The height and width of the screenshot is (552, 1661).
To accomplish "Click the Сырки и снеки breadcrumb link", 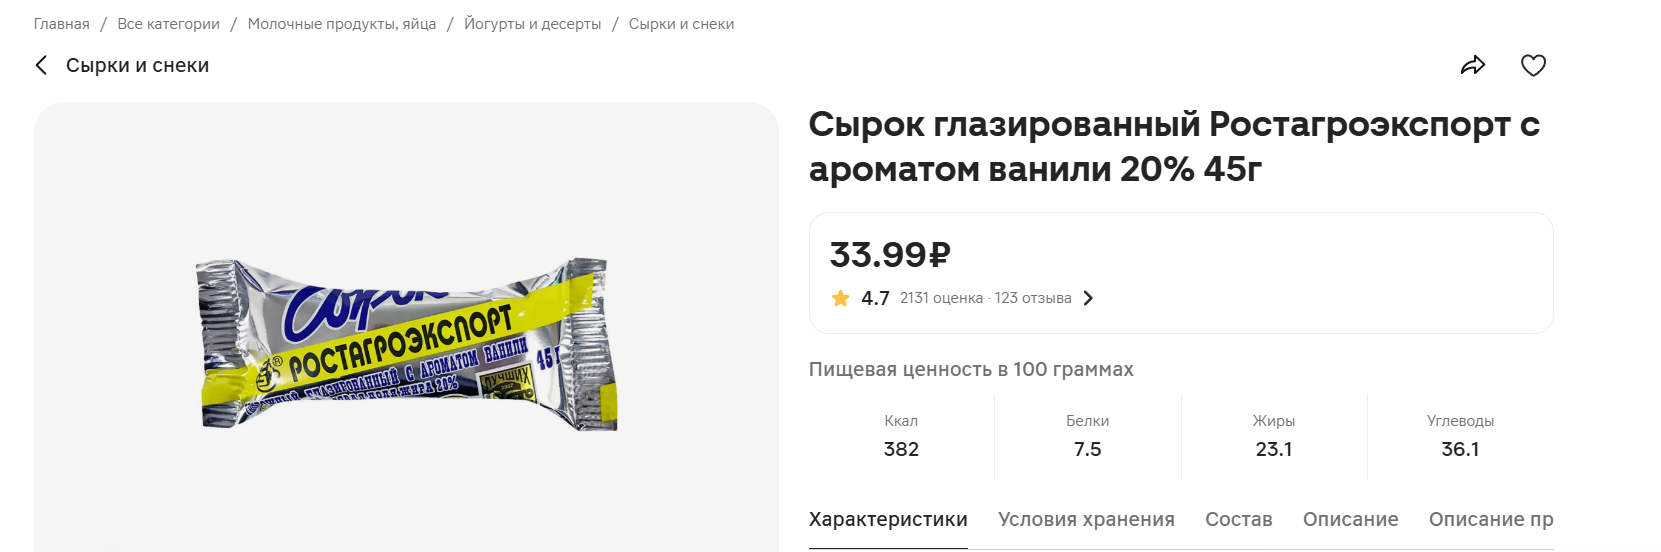I will point(681,24).
